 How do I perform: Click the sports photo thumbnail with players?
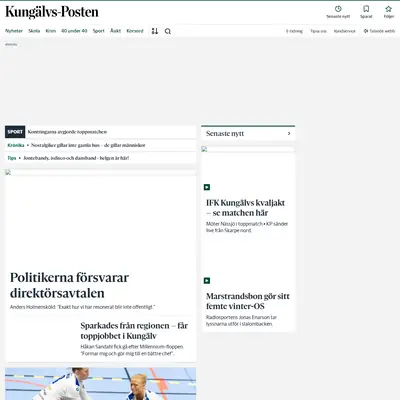[100, 384]
